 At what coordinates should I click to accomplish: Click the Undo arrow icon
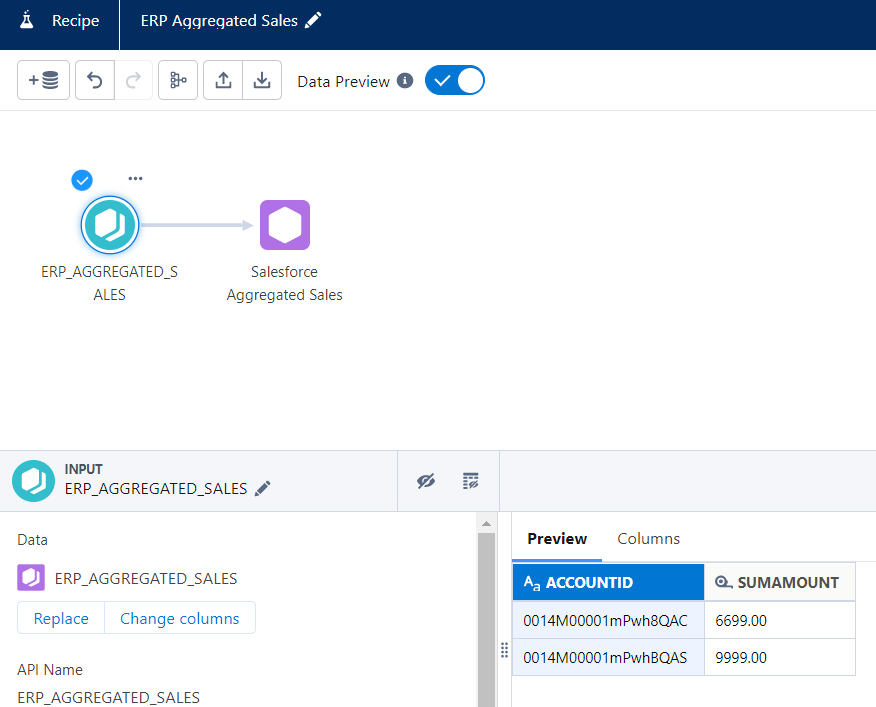pos(96,81)
